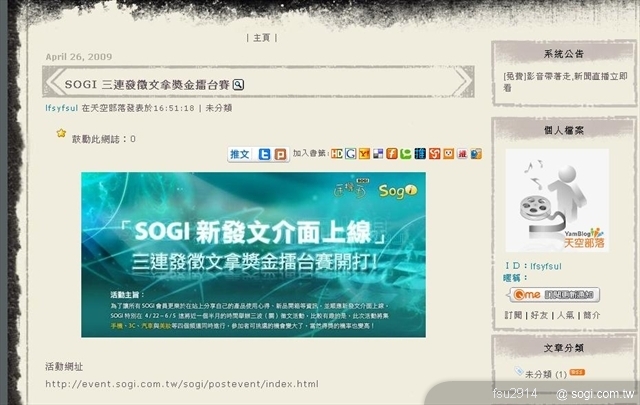Share the post via the Plurk icon
Image resolution: width=640 pixels, height=405 pixels.
pos(280,154)
